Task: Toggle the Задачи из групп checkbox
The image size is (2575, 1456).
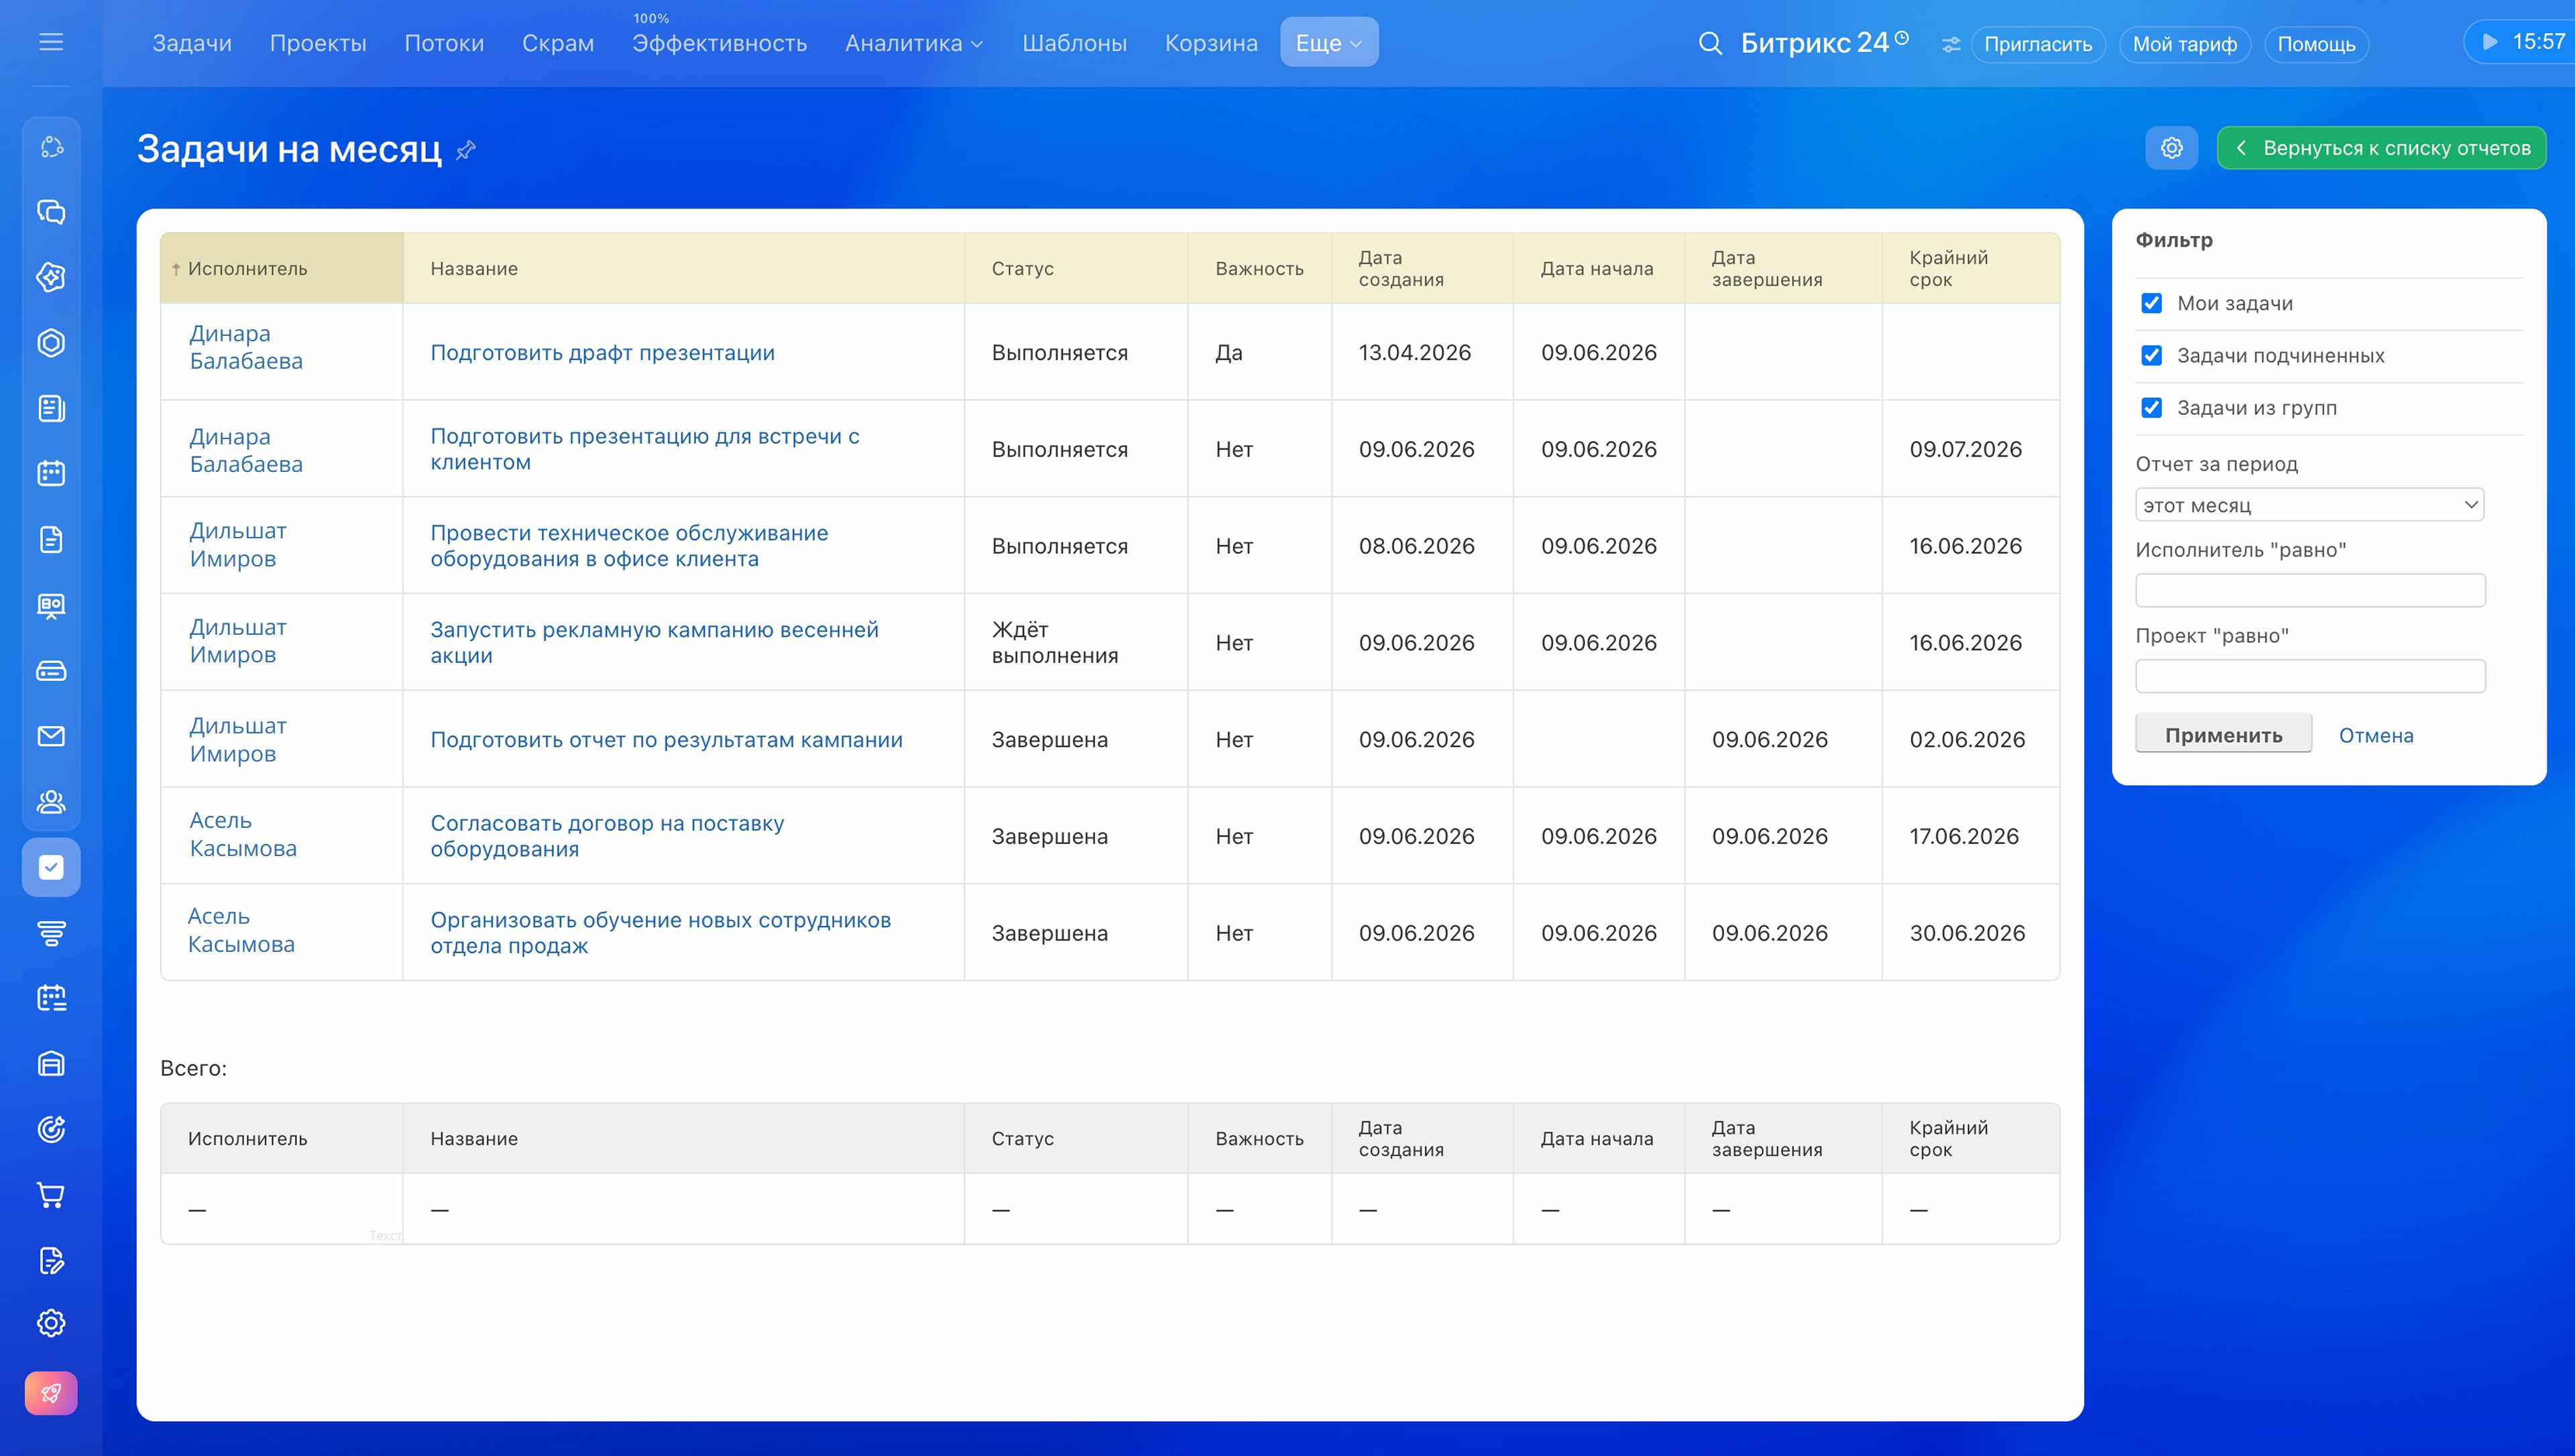Action: click(x=2151, y=408)
